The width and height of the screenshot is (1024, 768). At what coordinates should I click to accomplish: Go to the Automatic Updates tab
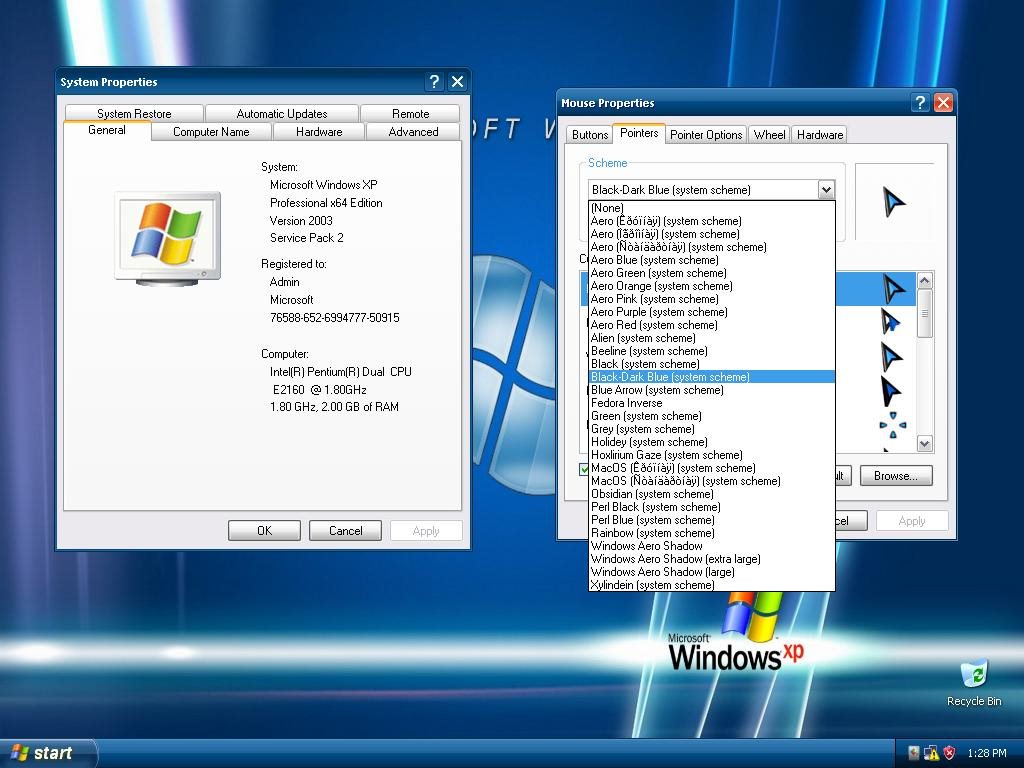point(282,114)
